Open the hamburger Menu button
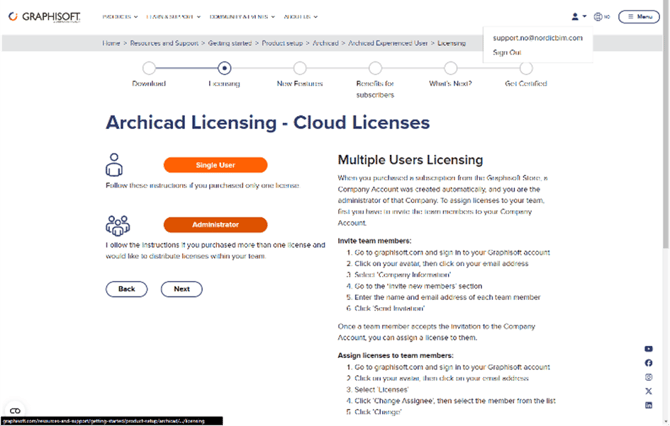670x426 pixels. [x=639, y=17]
